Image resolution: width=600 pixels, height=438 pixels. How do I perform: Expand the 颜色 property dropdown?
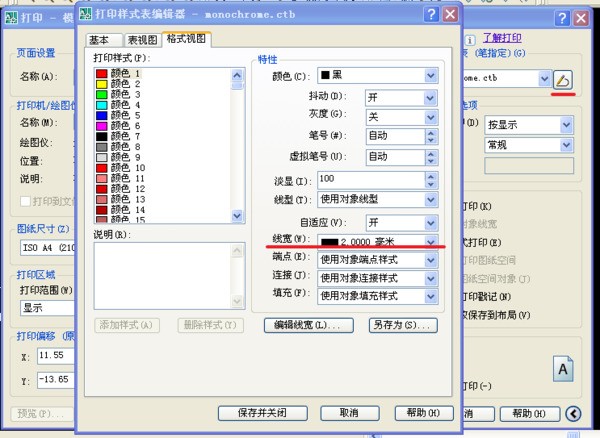coord(431,76)
